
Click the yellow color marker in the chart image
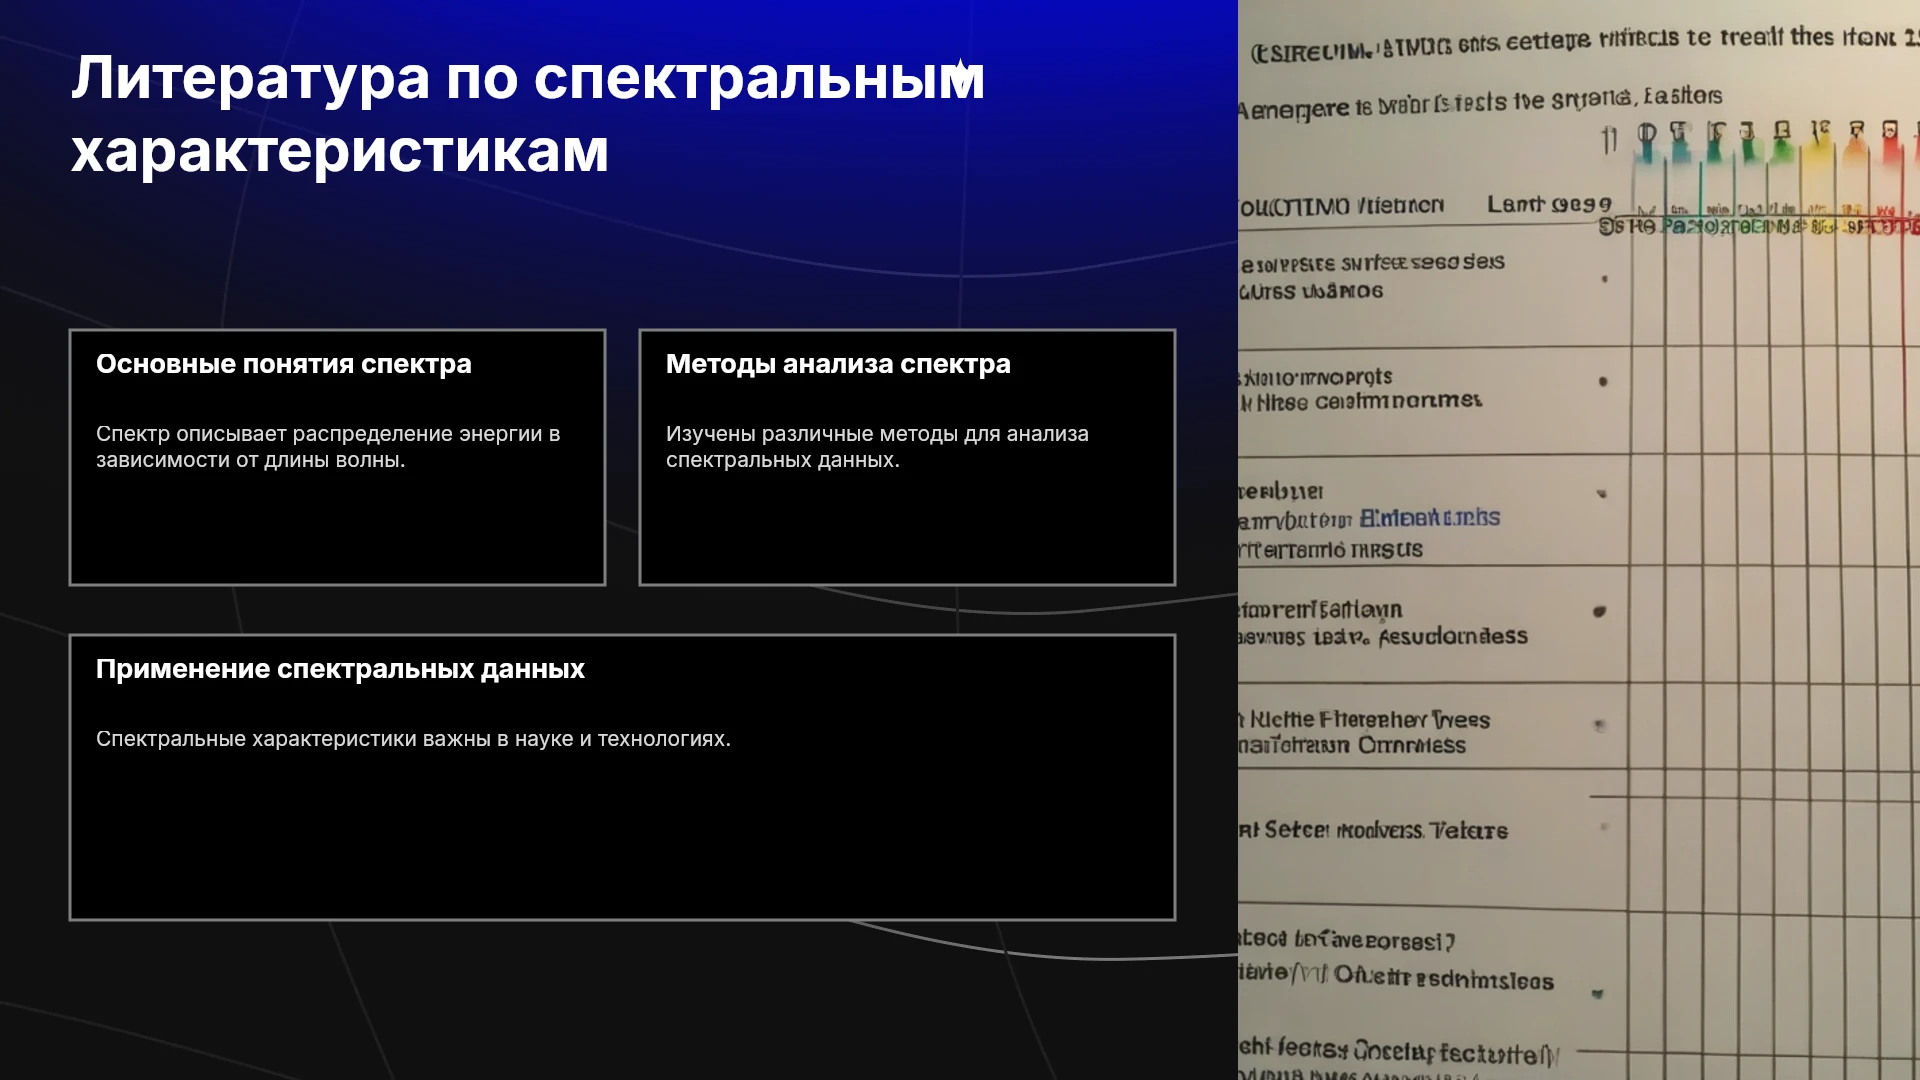1820,147
